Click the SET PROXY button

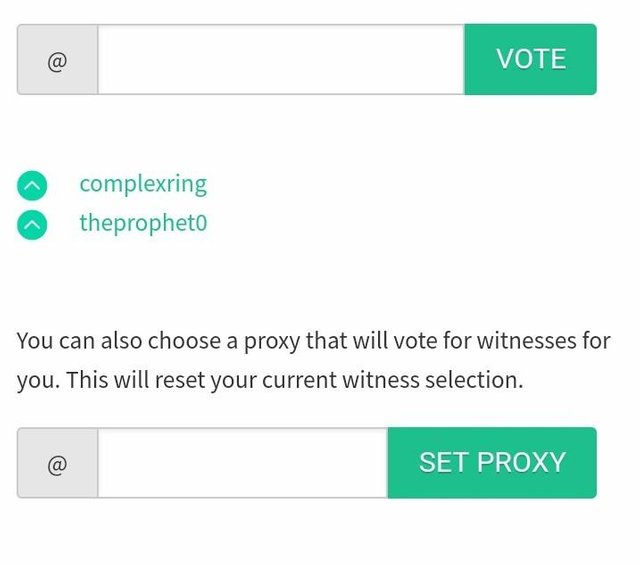coord(492,463)
